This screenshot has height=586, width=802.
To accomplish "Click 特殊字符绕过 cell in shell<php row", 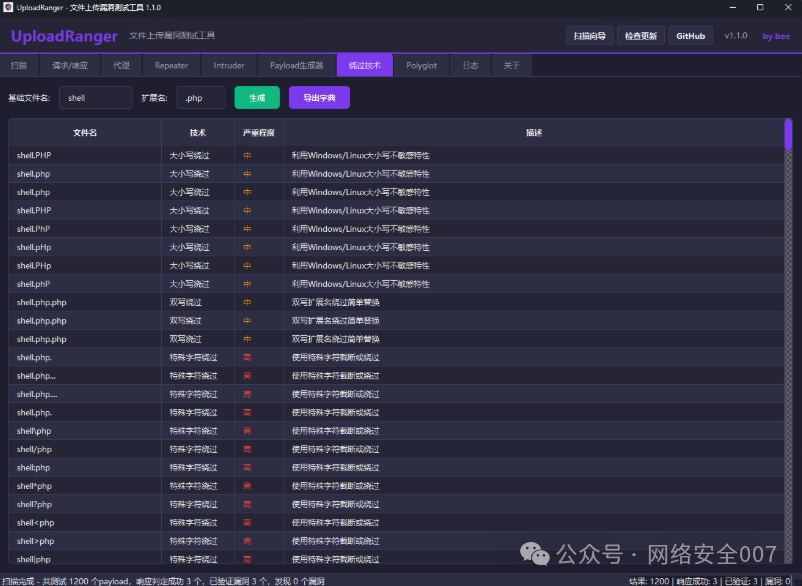I will pyautogui.click(x=198, y=523).
